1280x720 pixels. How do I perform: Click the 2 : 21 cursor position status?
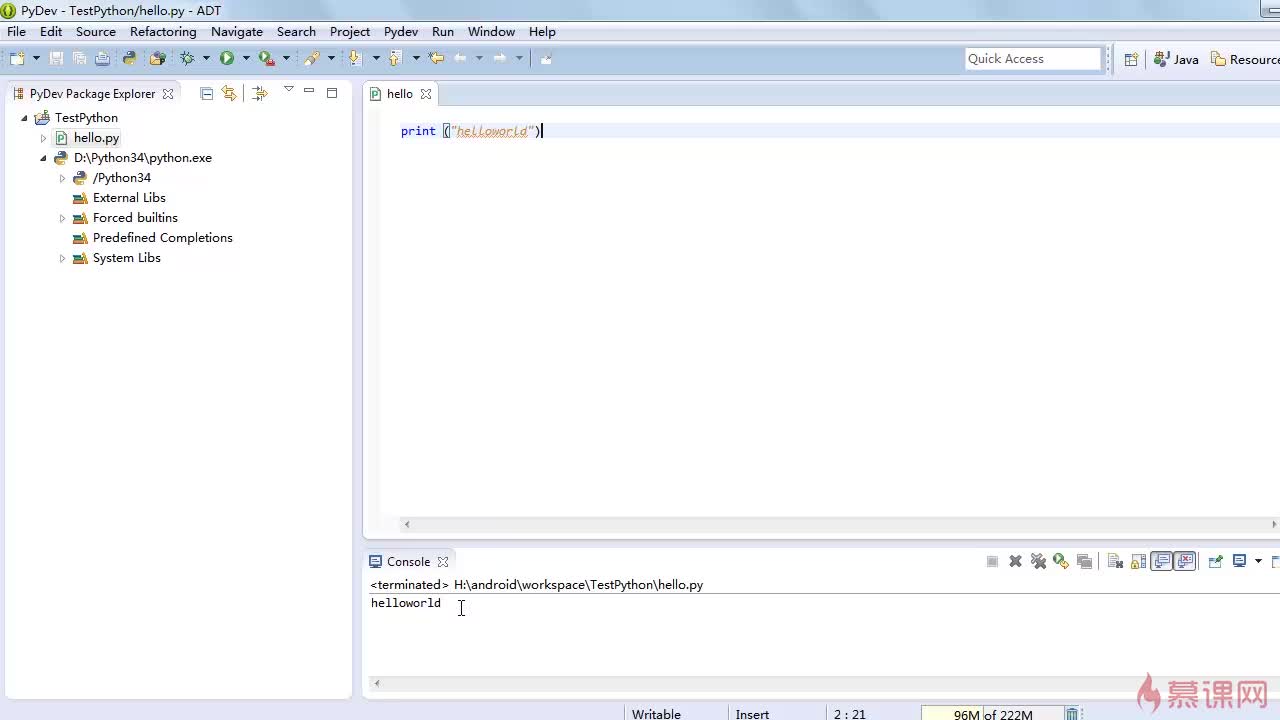click(850, 714)
